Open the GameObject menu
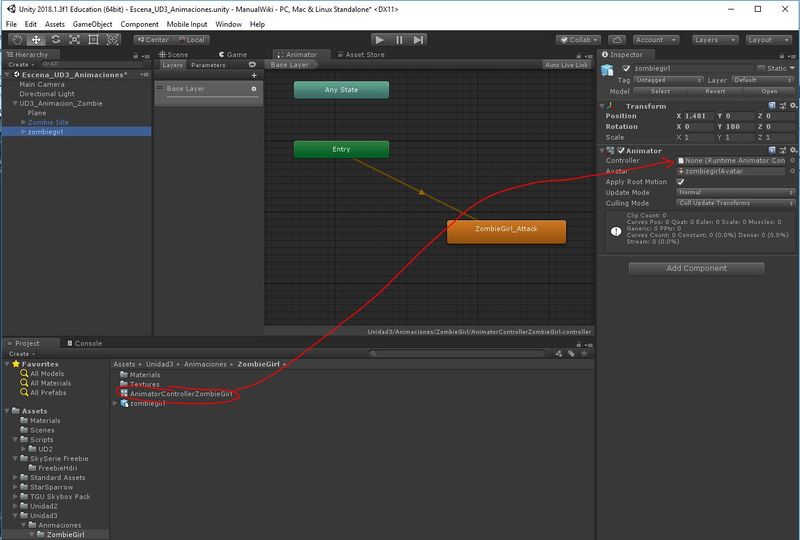 (x=92, y=24)
